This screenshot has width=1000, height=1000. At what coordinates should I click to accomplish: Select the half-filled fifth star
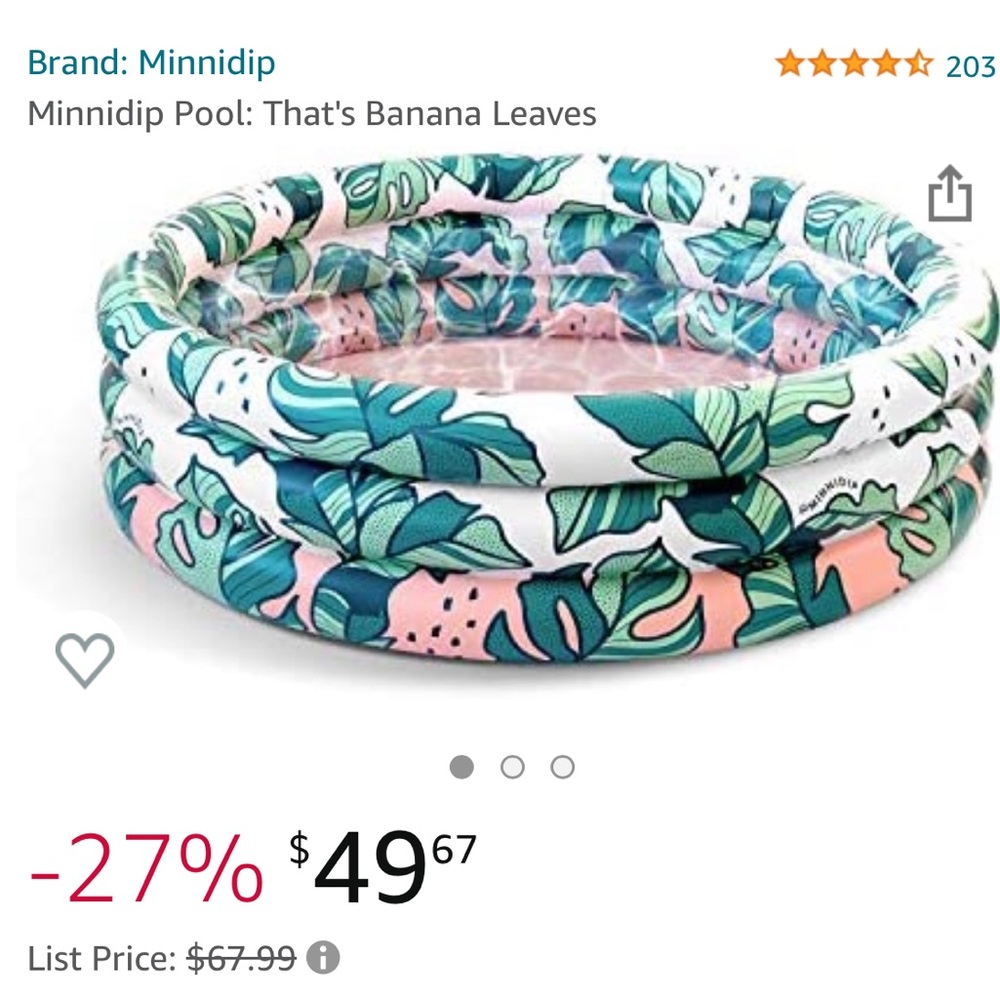click(x=920, y=62)
